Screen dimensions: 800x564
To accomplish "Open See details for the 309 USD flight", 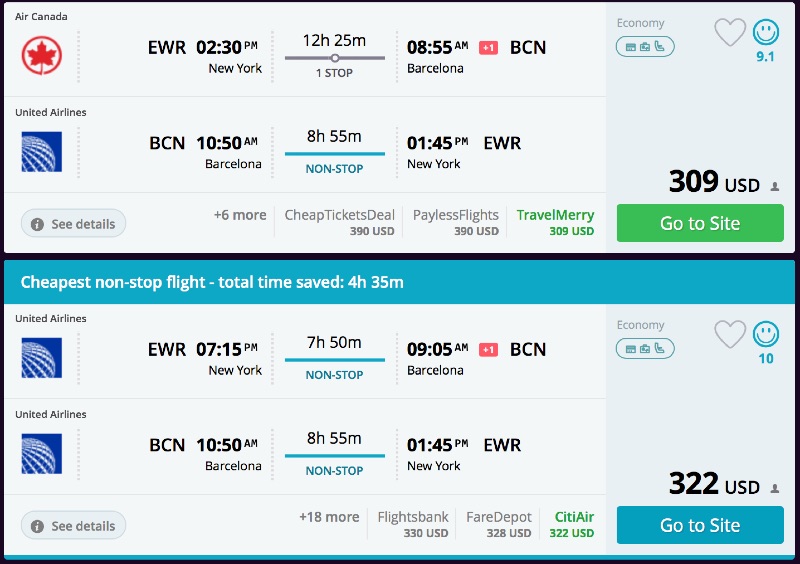I will pos(74,223).
